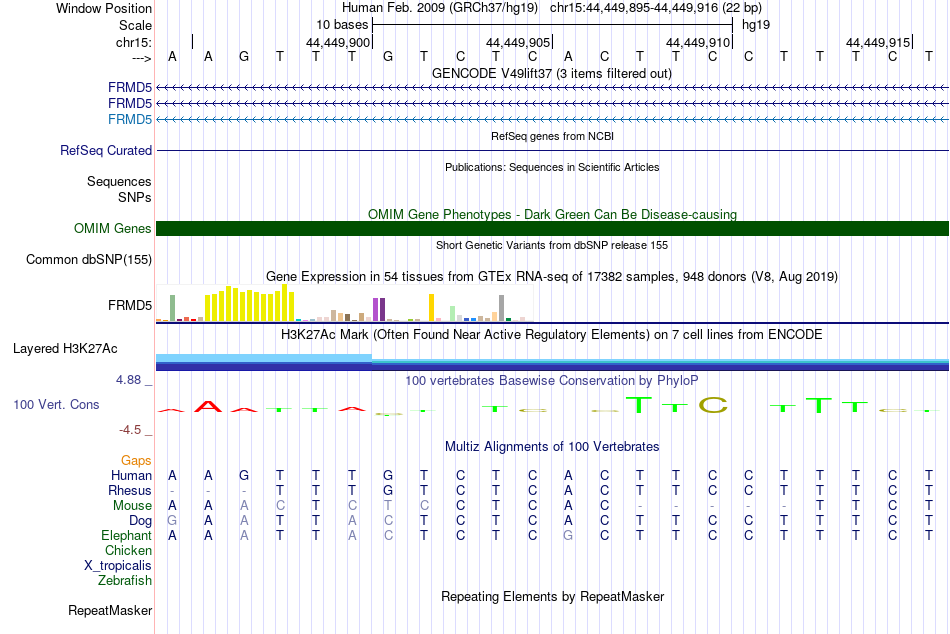Viewport: 950px width, 634px height.
Task: Click the RepeatMasker track label
Action: click(110, 610)
